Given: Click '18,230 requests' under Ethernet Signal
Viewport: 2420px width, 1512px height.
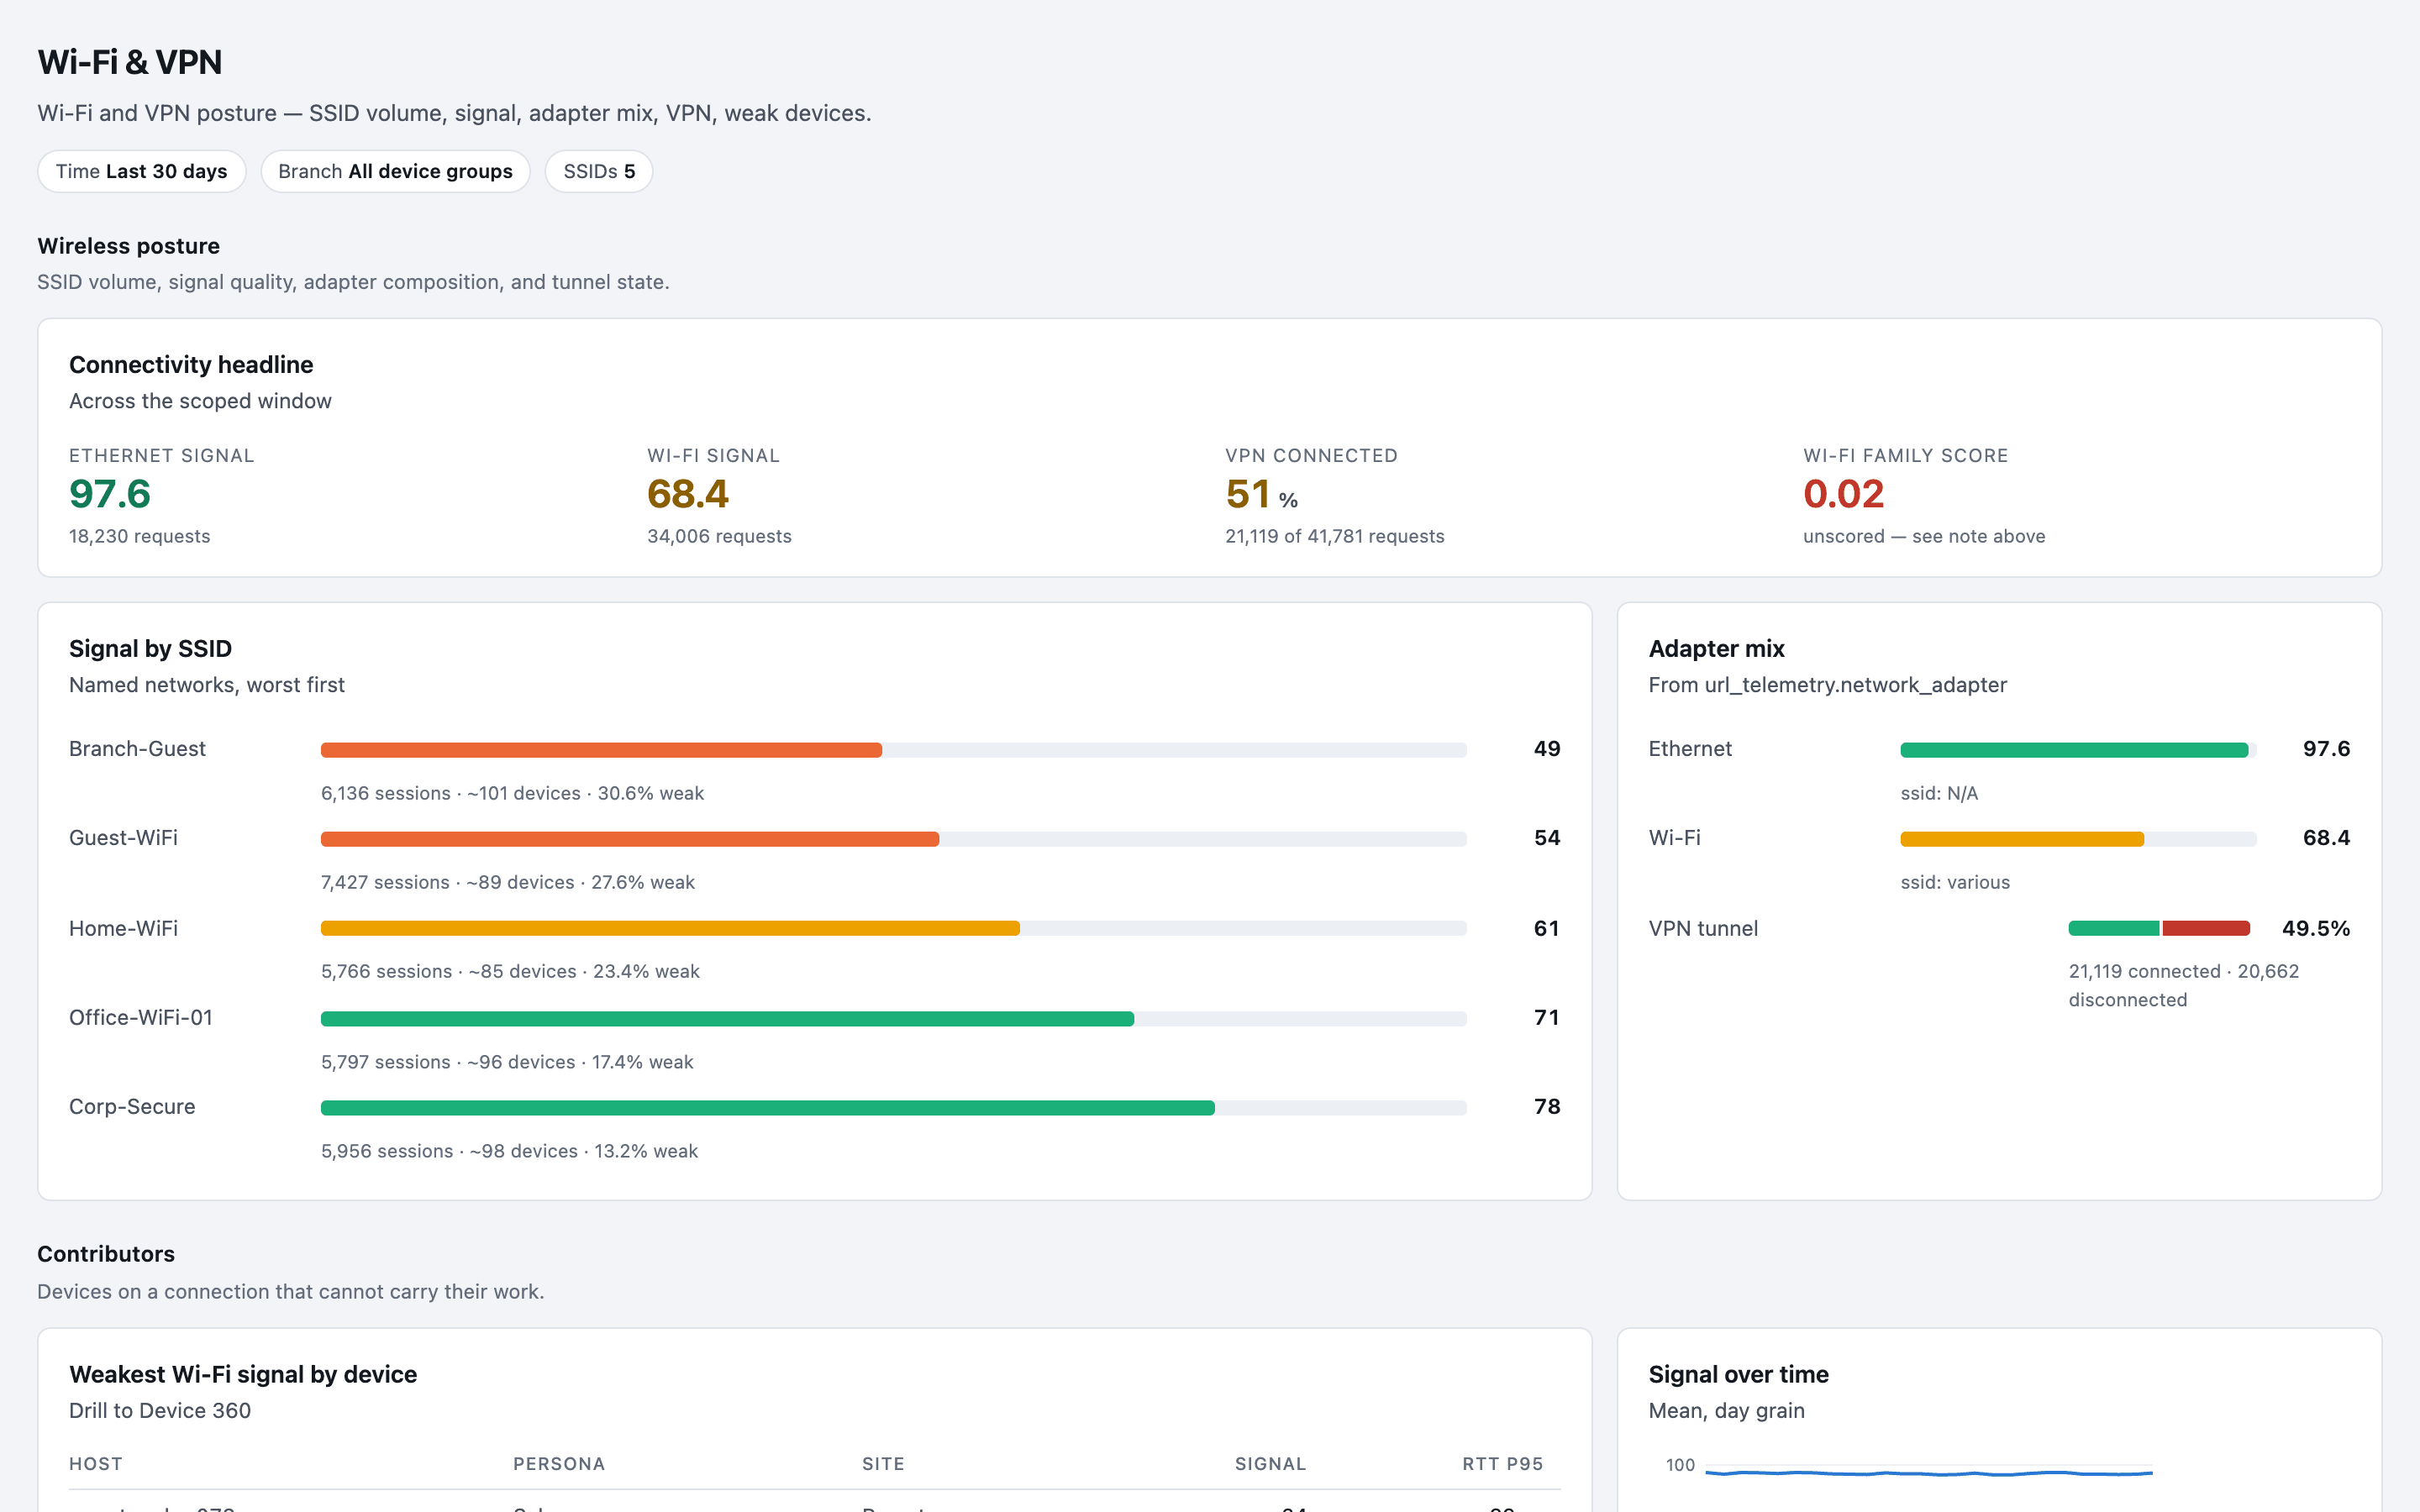Looking at the screenshot, I should pos(139,536).
